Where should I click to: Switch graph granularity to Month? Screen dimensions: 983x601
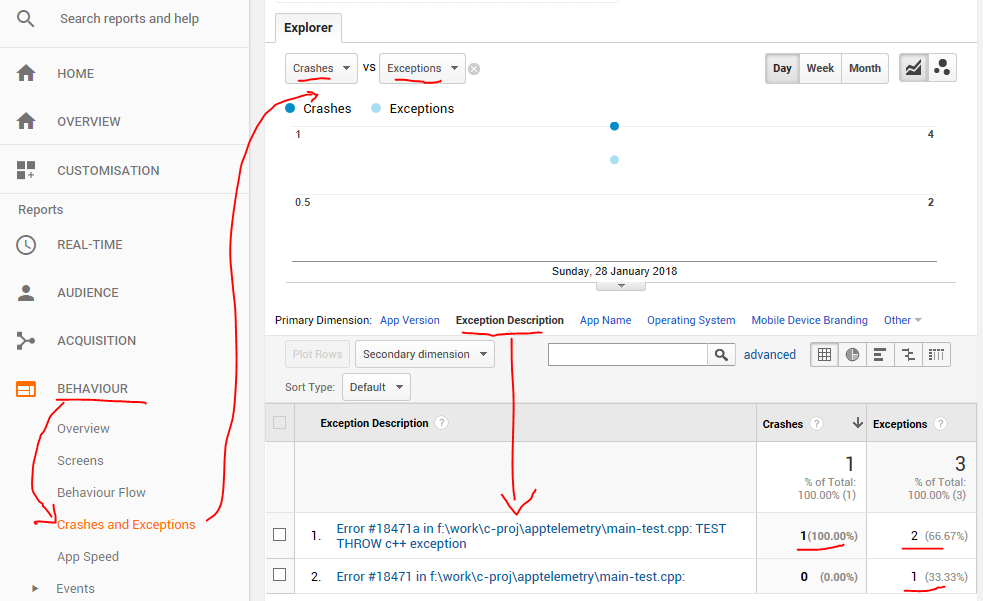(865, 68)
